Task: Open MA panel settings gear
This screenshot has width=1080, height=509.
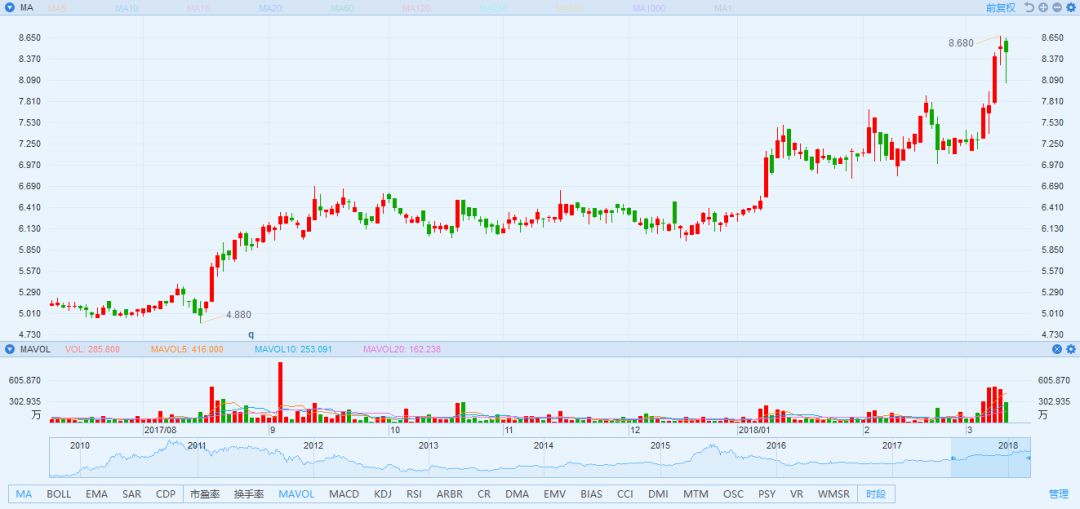Action: [1070, 7]
